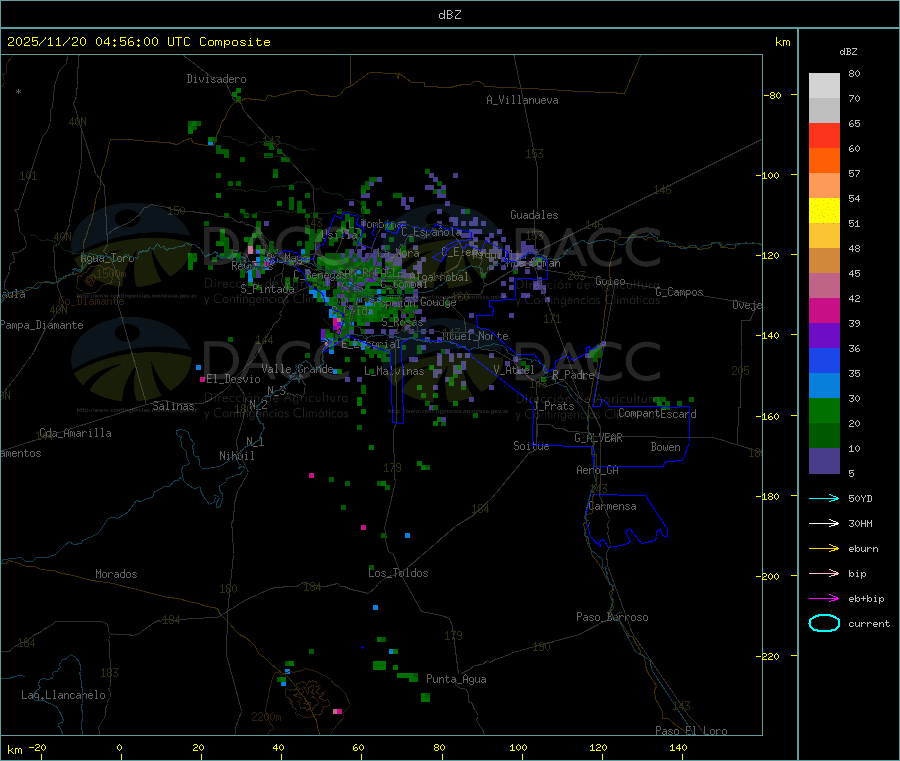Click the L_Malvinas map label
900x761 pixels.
[394, 371]
